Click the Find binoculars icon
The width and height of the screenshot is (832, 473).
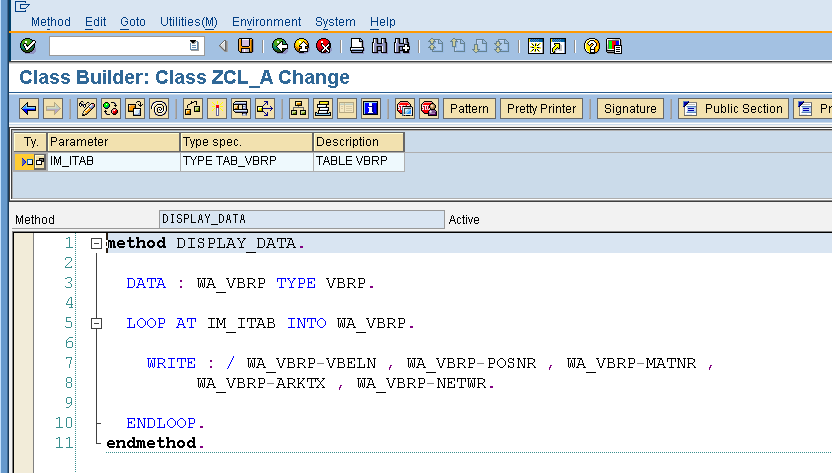pos(379,46)
